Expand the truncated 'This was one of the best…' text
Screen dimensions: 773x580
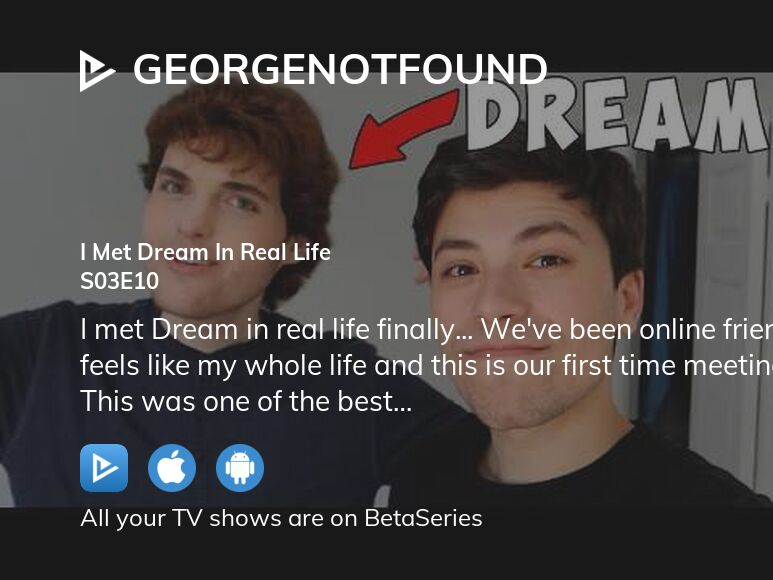[246, 401]
